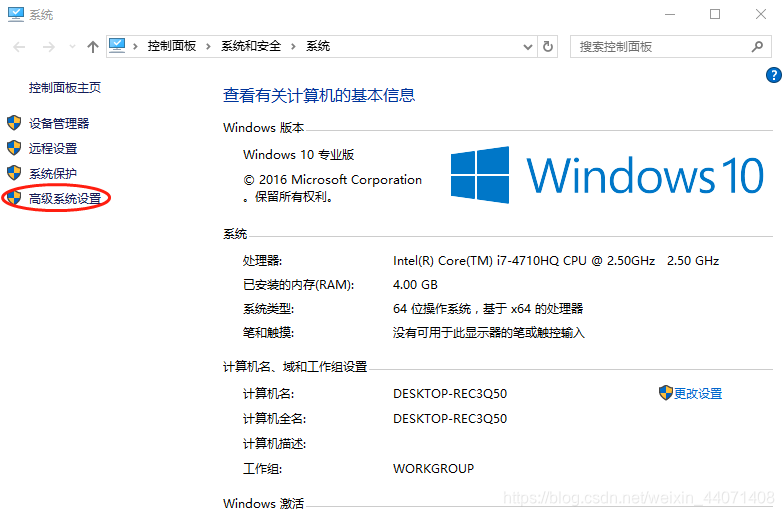The image size is (784, 516).
Task: Click the pen and touch text 没有可用于此显示器的笔或触控输入
Action: click(x=488, y=332)
